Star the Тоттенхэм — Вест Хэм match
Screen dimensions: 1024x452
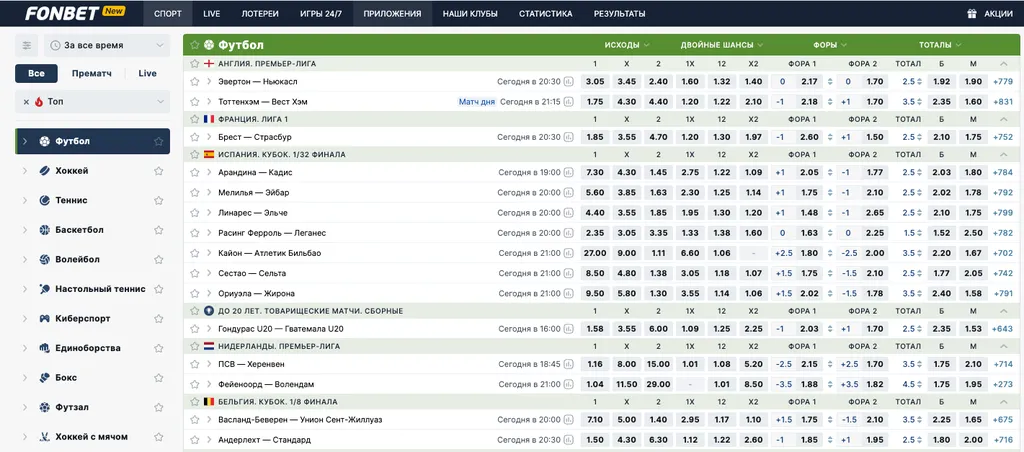pos(195,101)
